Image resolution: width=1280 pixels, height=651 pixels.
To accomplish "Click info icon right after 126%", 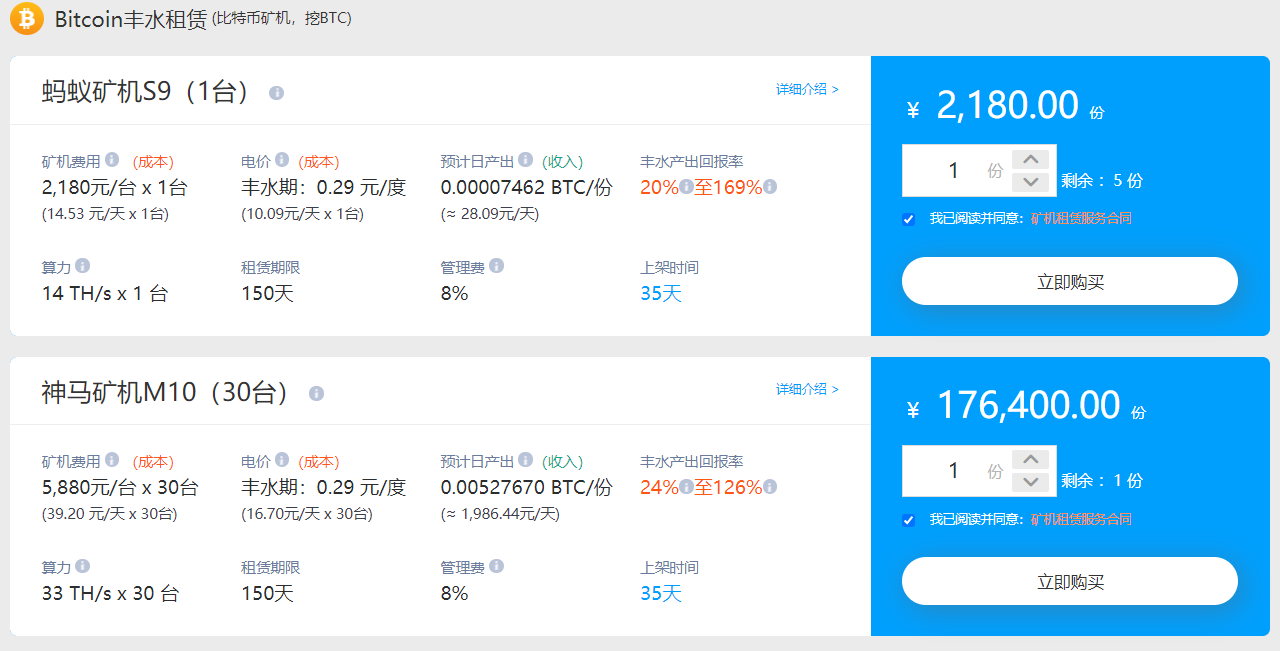I will click(770, 487).
